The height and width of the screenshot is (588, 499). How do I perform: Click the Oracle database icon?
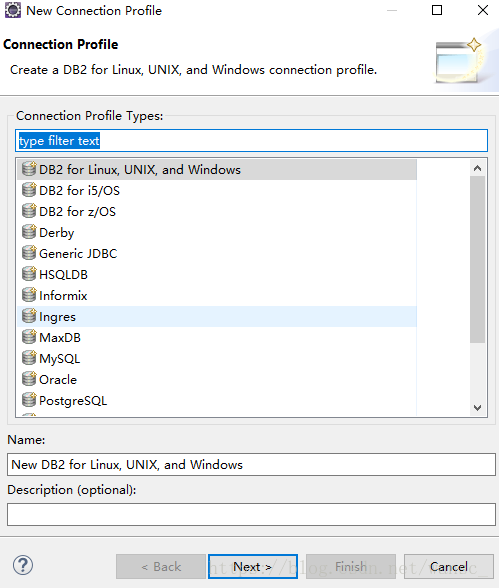point(29,379)
